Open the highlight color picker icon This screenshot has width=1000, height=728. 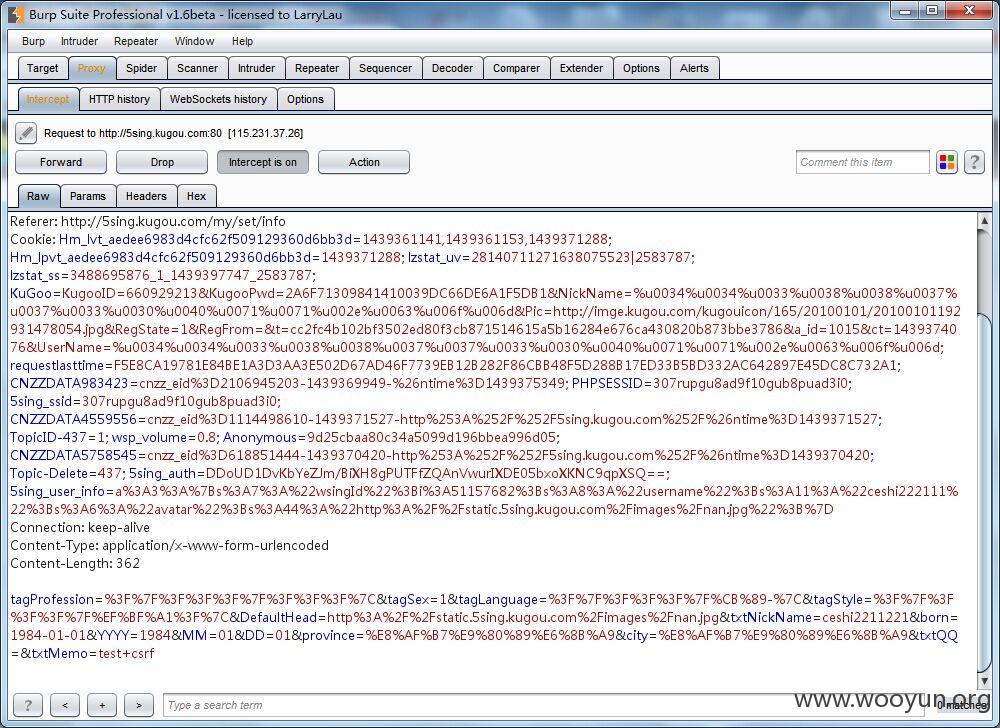[947, 163]
